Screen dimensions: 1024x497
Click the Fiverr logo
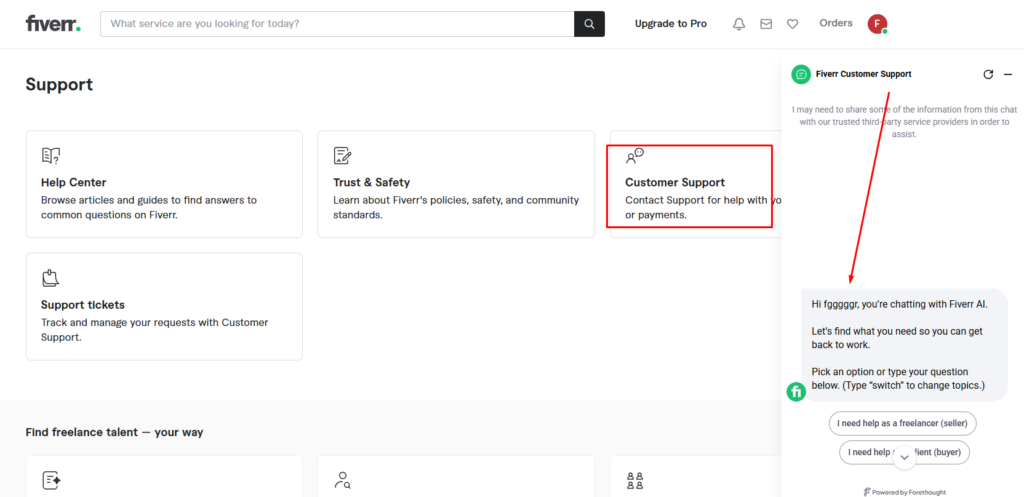tap(54, 24)
